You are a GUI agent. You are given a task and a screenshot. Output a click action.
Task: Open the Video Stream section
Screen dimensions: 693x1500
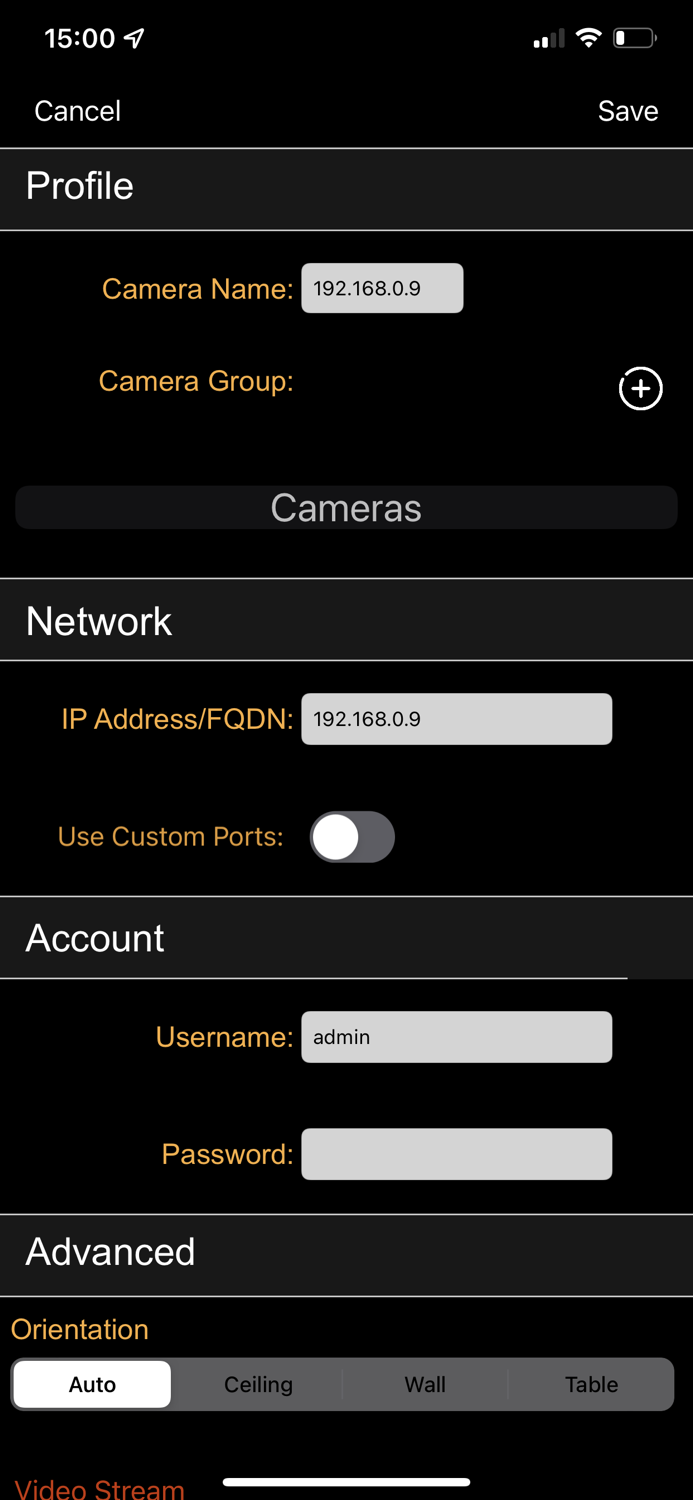click(99, 1487)
